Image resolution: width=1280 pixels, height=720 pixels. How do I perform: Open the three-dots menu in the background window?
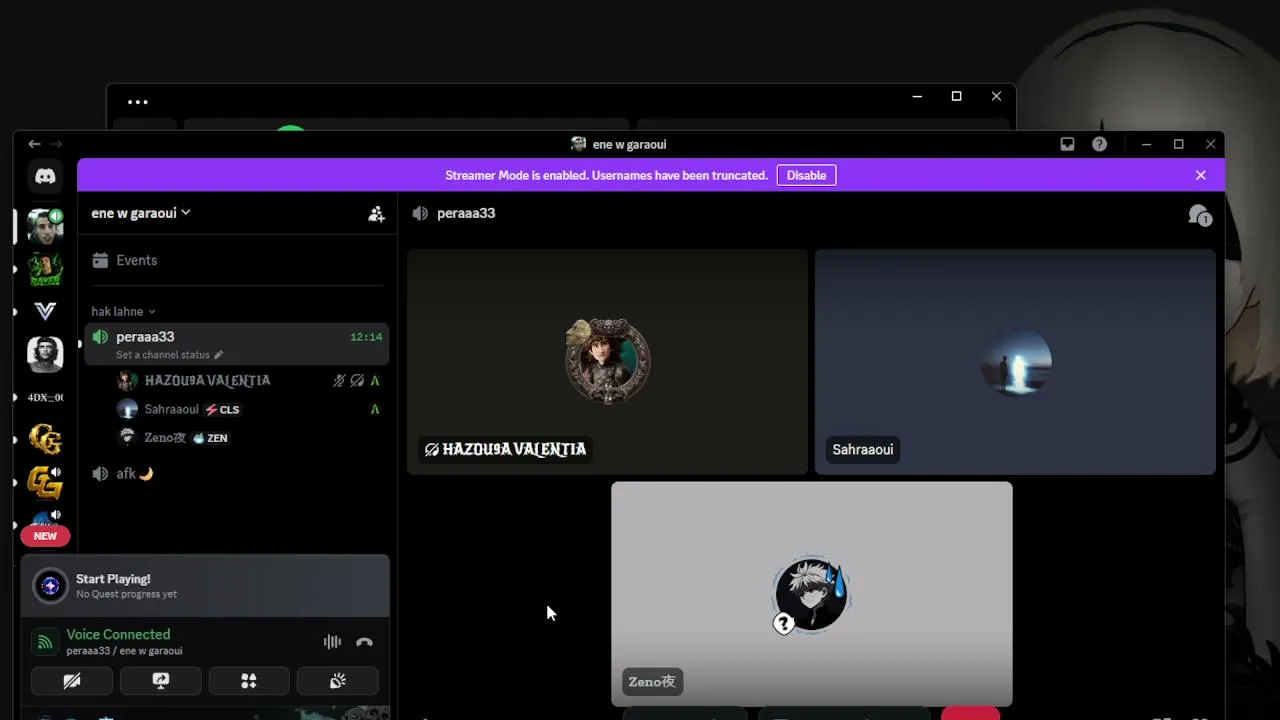point(138,102)
